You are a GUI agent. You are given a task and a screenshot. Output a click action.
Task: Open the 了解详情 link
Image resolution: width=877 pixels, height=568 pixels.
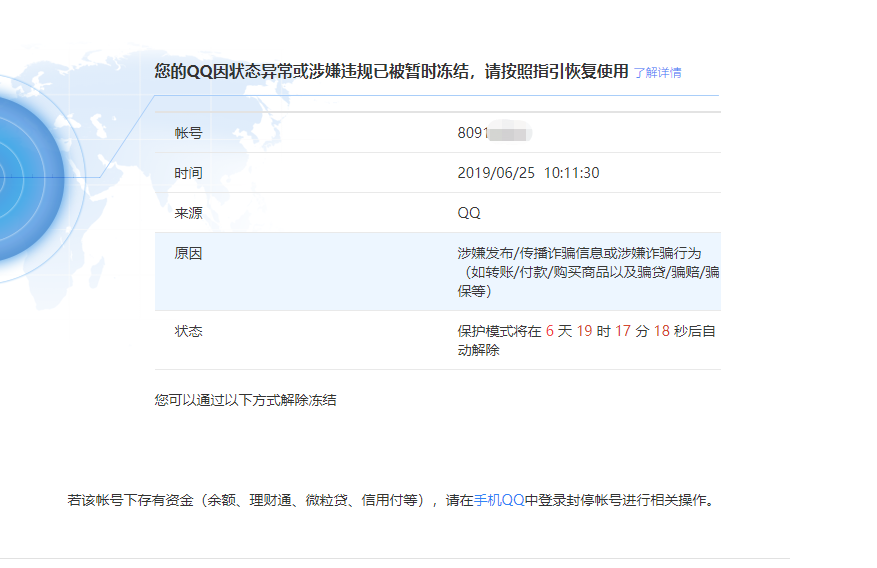click(658, 73)
